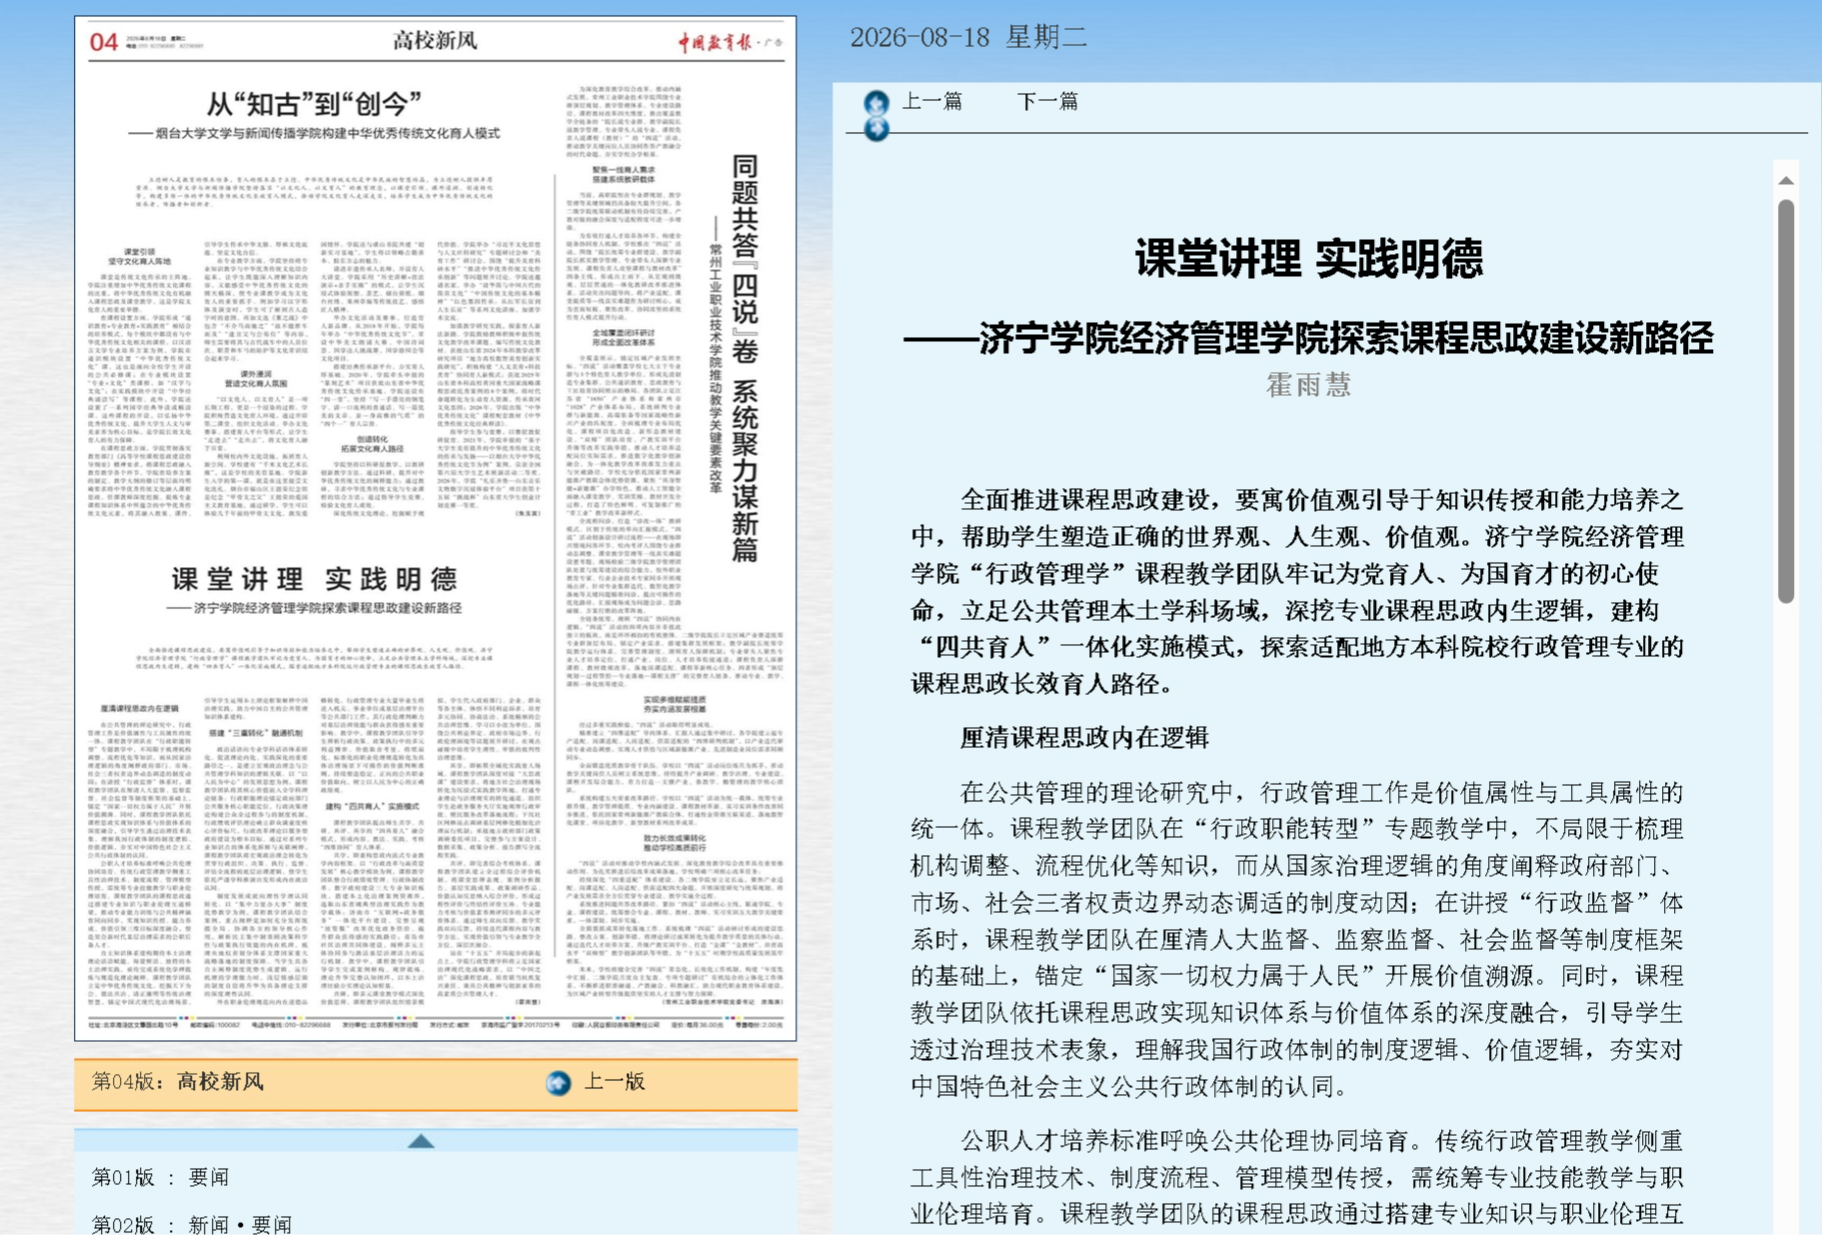Click the 中国教育报 masthead logo on the page

(714, 42)
